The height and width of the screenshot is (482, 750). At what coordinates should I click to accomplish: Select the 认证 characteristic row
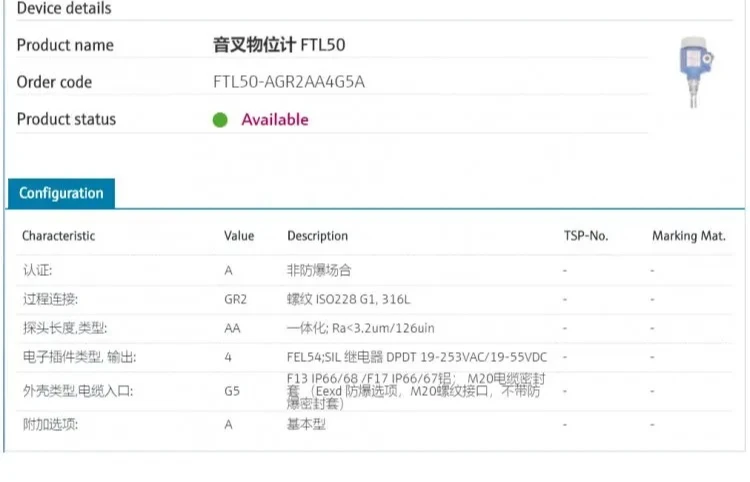click(x=38, y=270)
